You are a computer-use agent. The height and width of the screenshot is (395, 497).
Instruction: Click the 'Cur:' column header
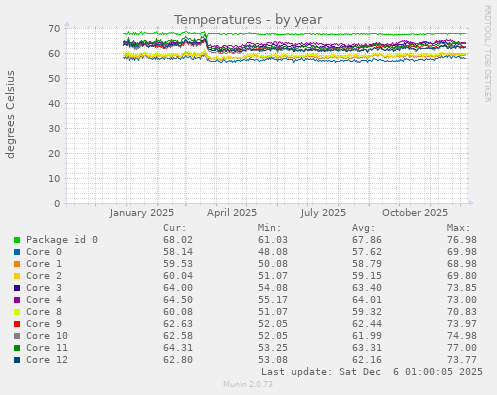click(175, 228)
